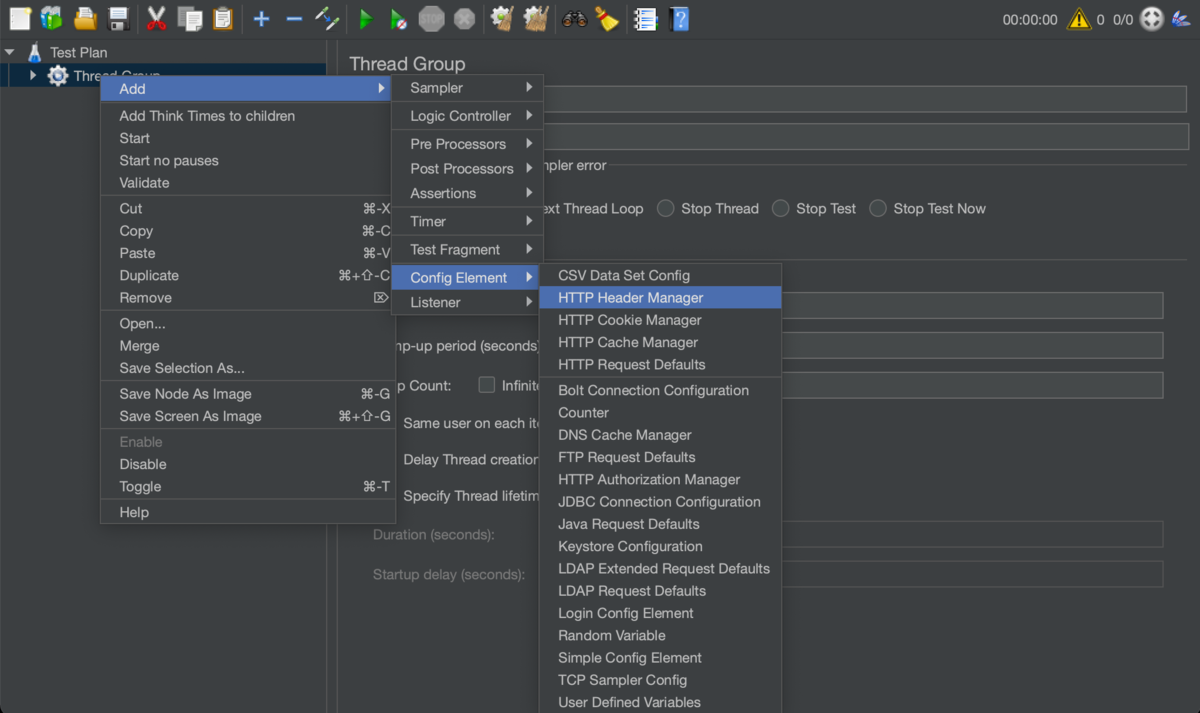Click the blue minus Collapse All icon
This screenshot has width=1200, height=713.
coord(294,18)
